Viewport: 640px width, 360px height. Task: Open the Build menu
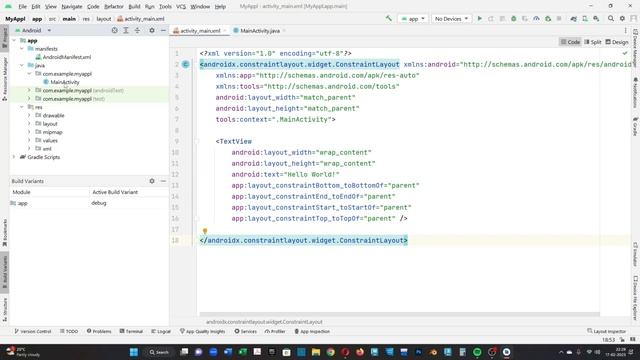pos(134,7)
